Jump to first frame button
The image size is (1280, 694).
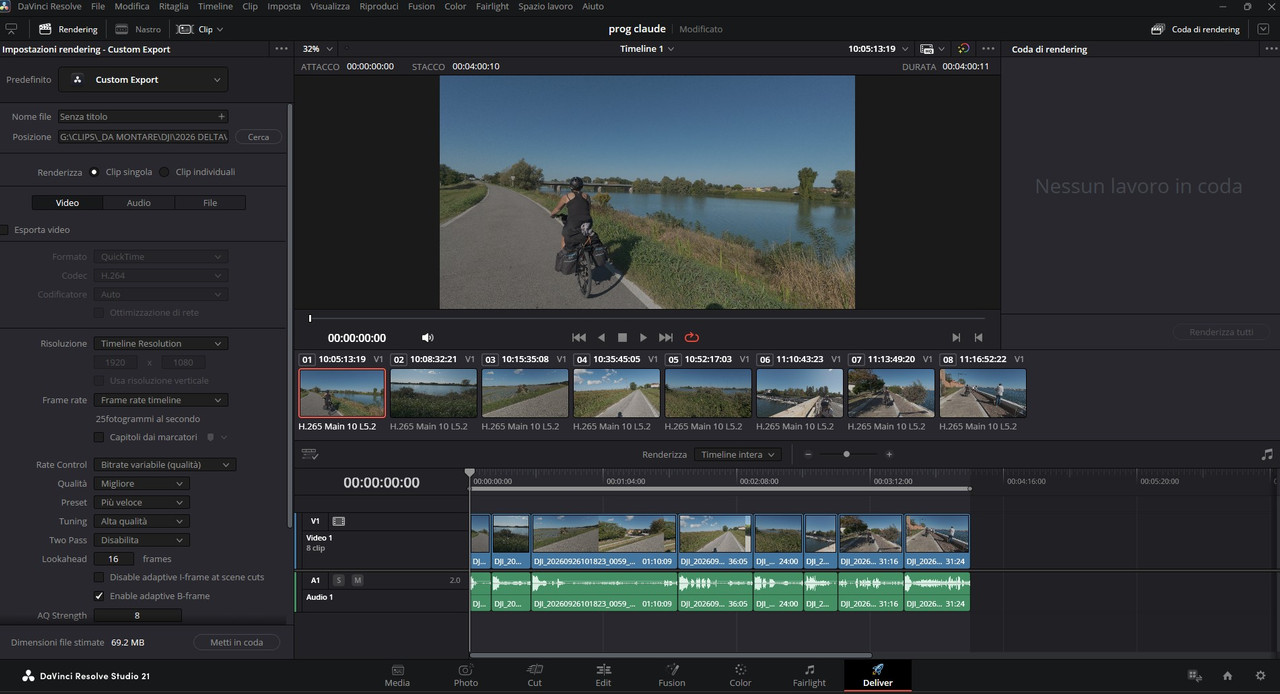click(x=578, y=338)
